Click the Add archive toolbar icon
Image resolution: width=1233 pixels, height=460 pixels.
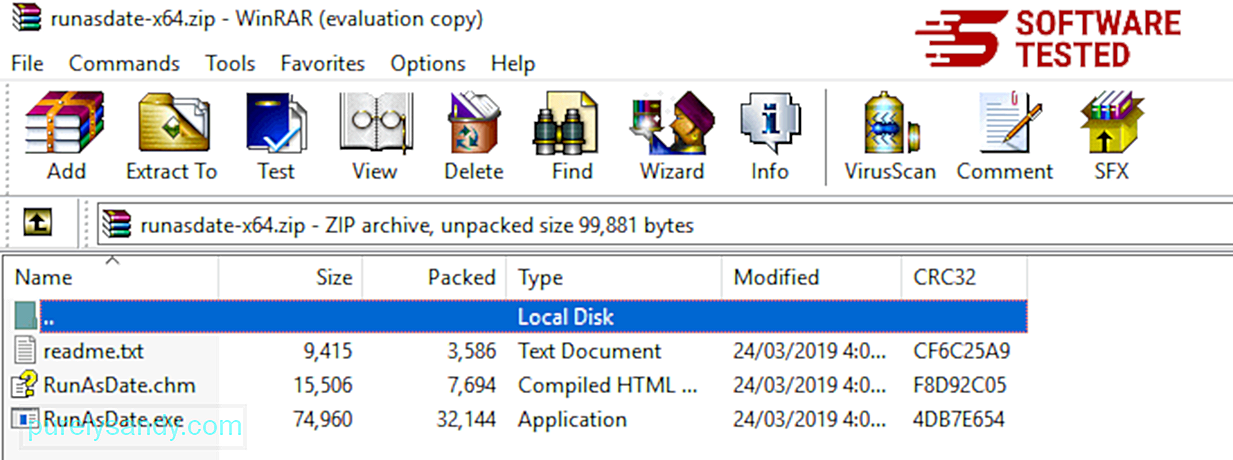click(66, 137)
